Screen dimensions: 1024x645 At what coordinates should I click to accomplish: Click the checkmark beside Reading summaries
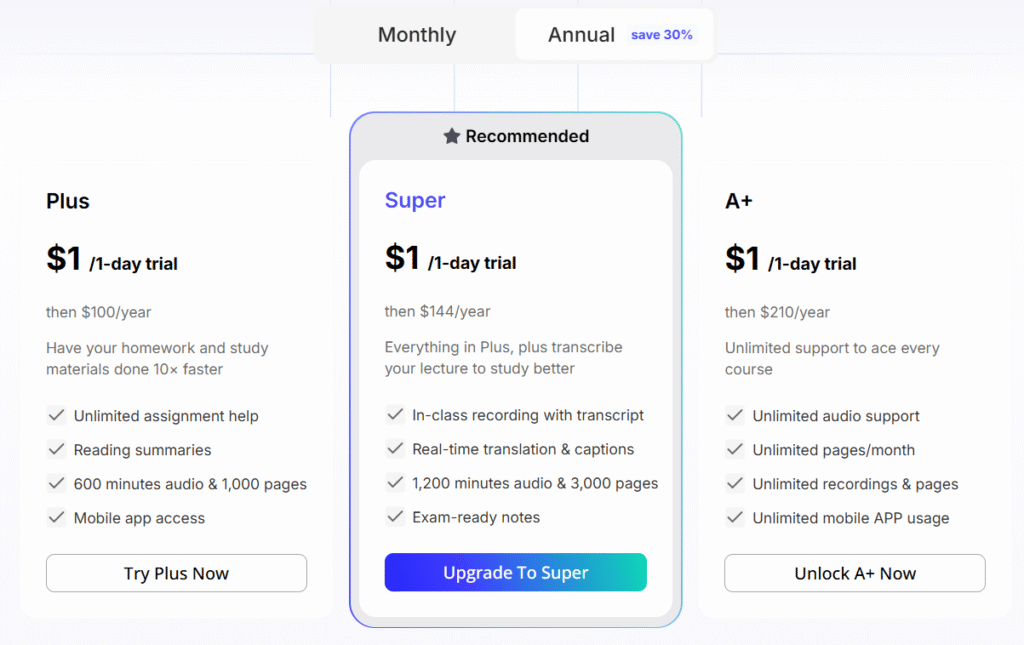click(56, 450)
